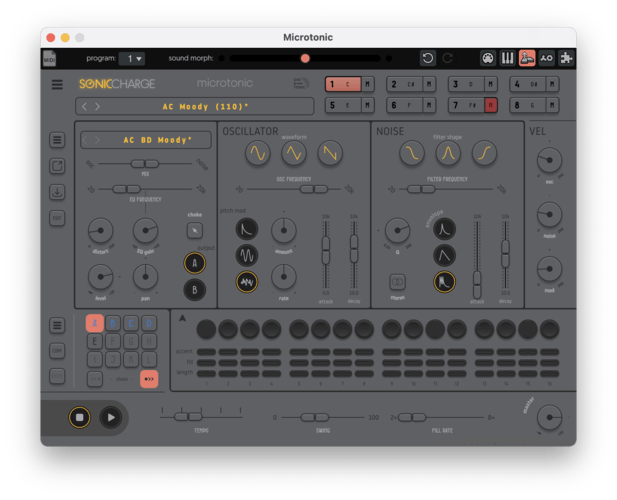
Task: Select output B
Action: [195, 290]
